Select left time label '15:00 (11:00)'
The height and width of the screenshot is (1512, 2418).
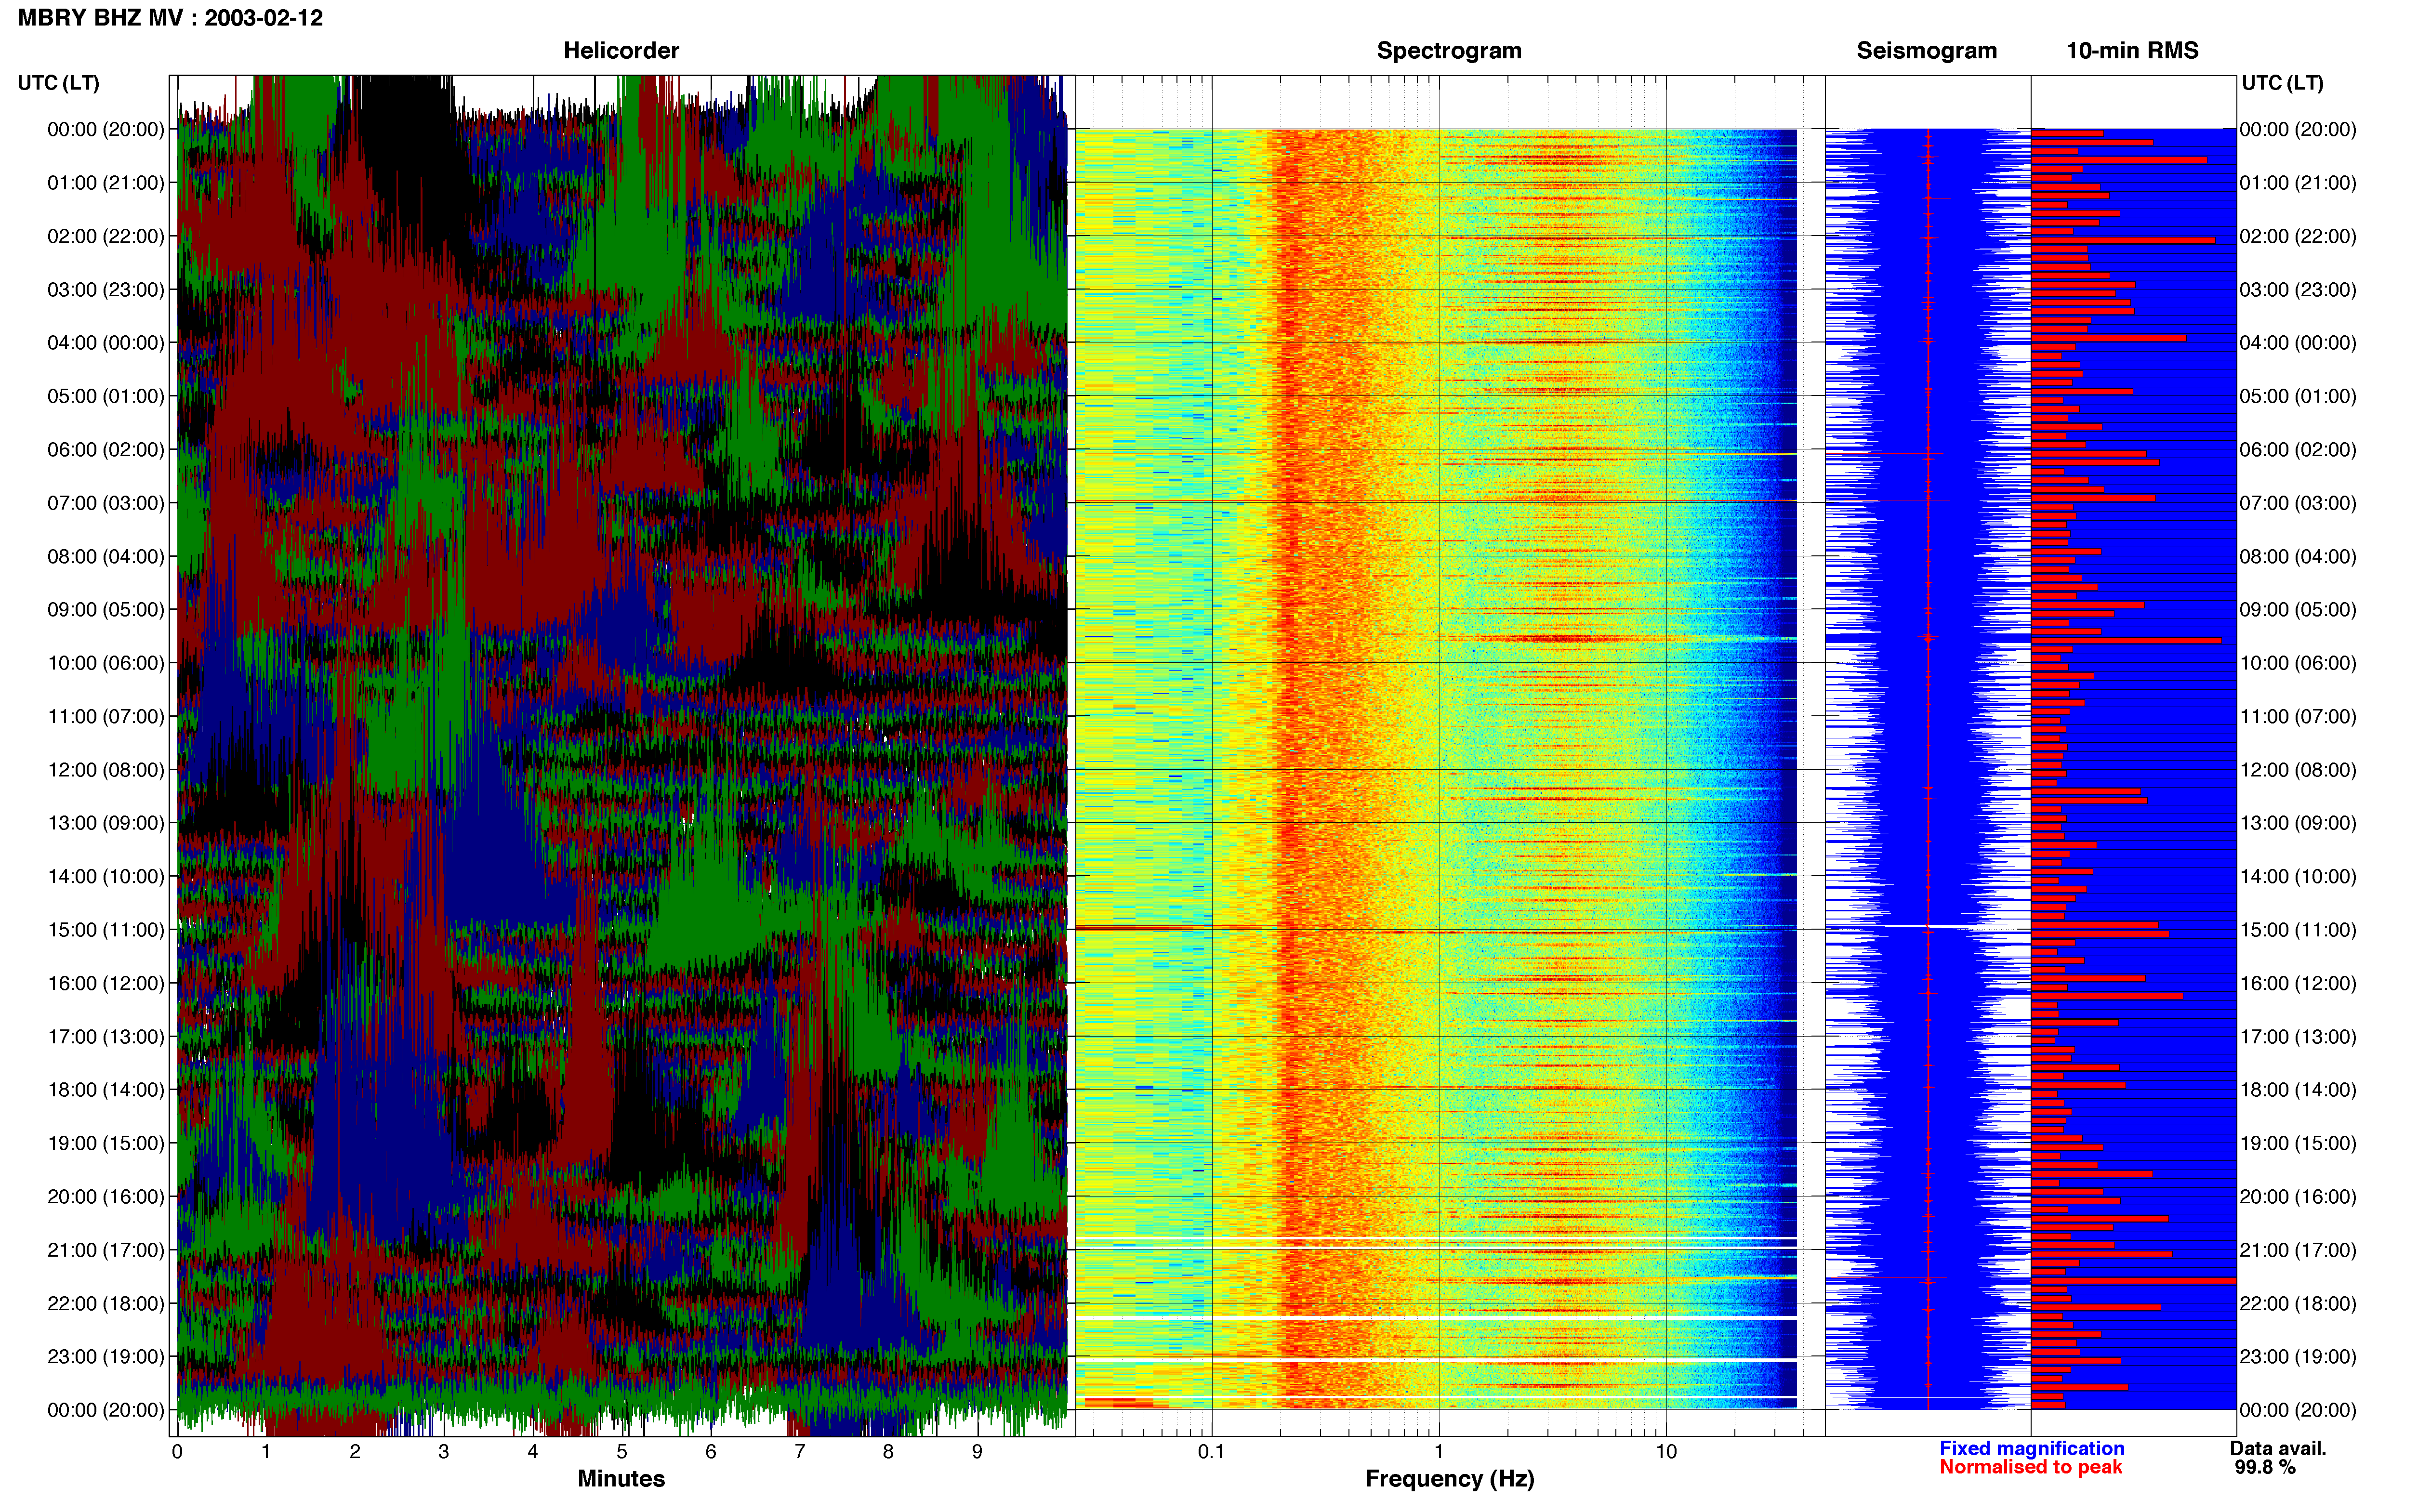[x=105, y=930]
